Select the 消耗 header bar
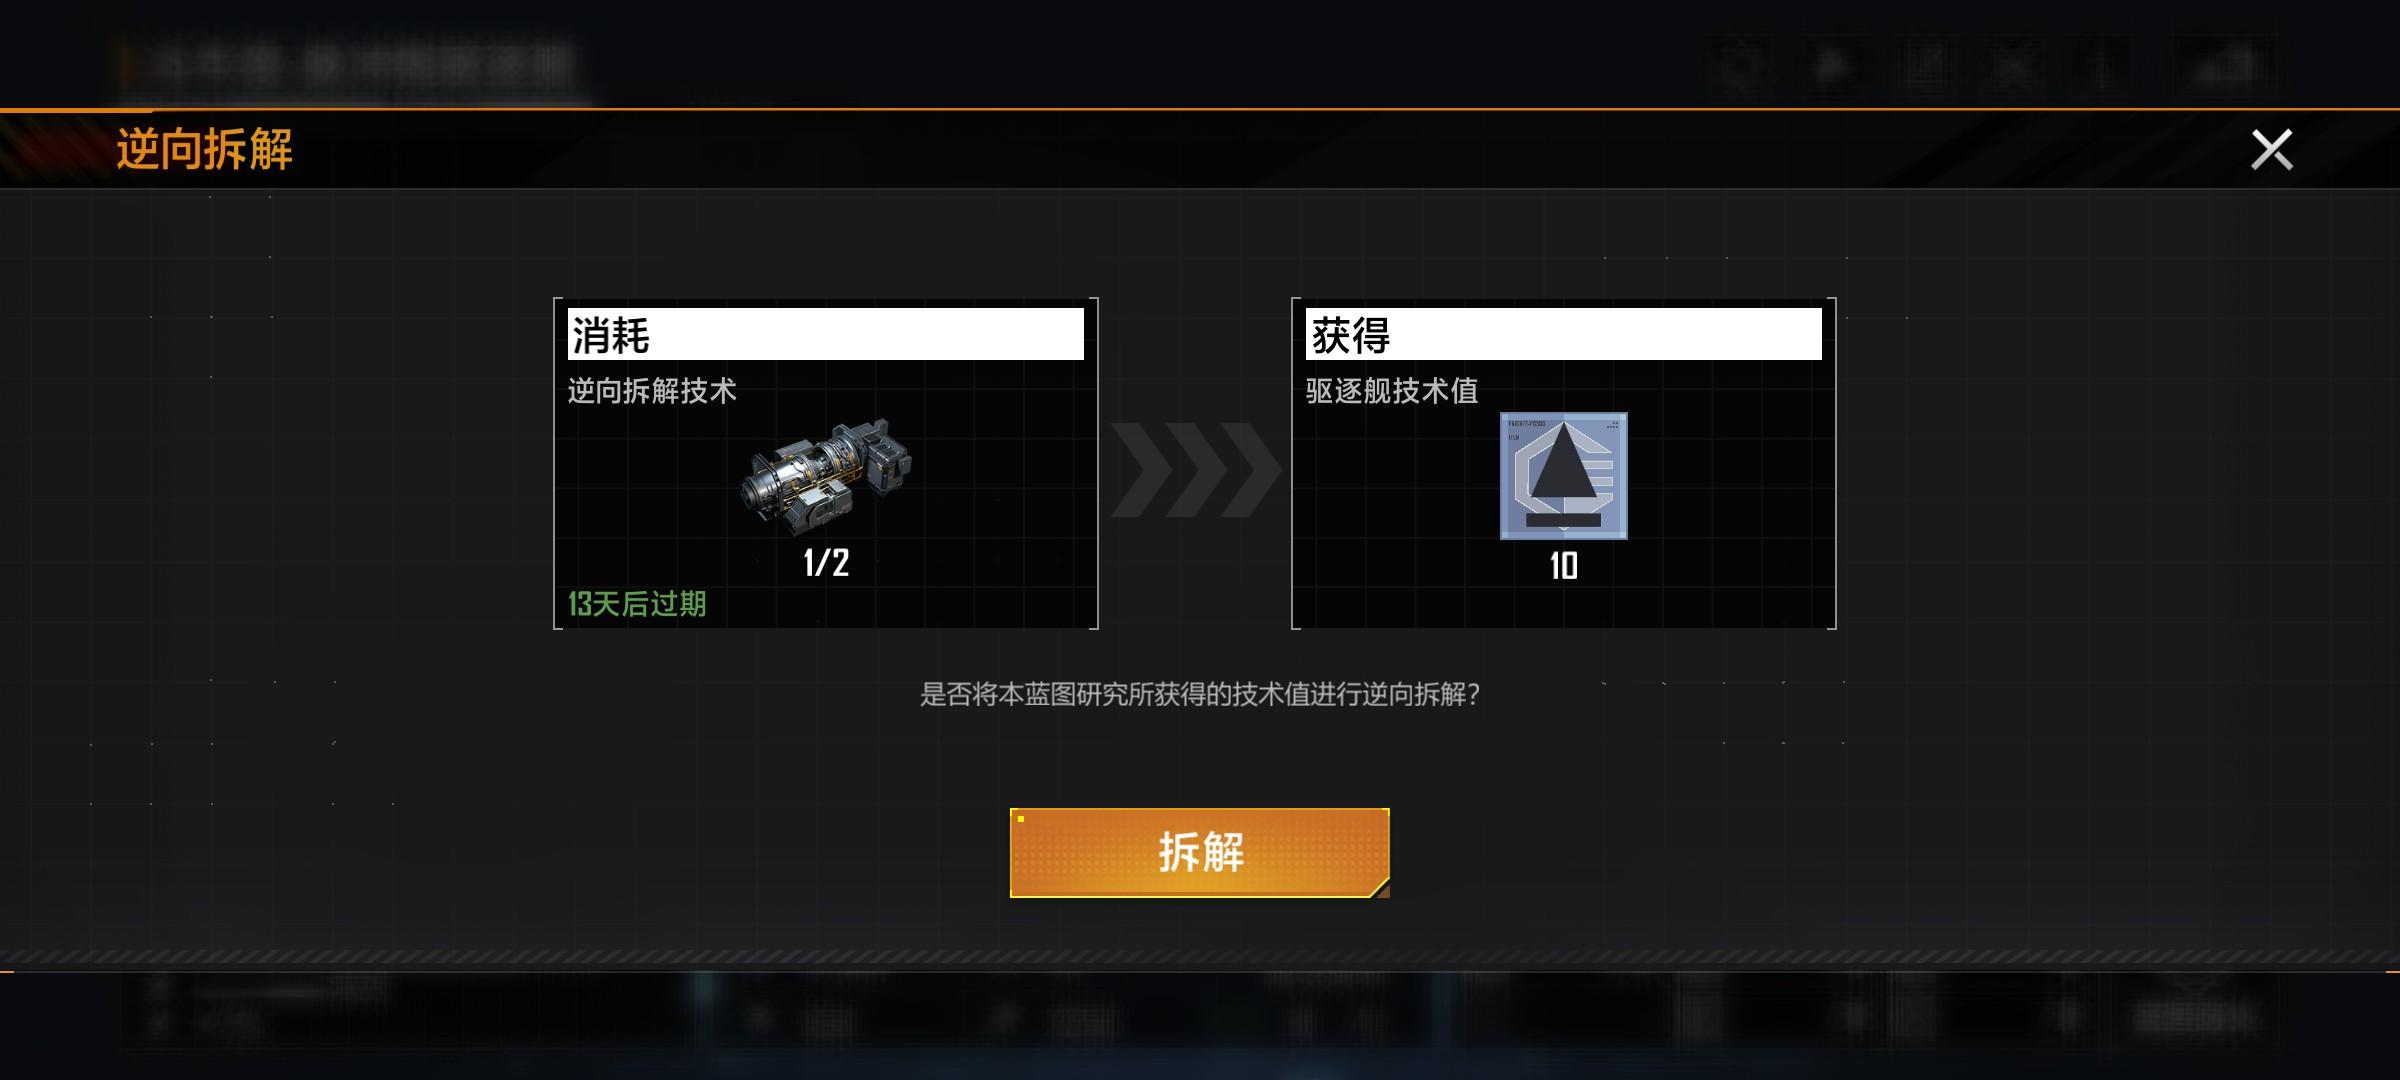Viewport: 2400px width, 1080px height. (826, 334)
